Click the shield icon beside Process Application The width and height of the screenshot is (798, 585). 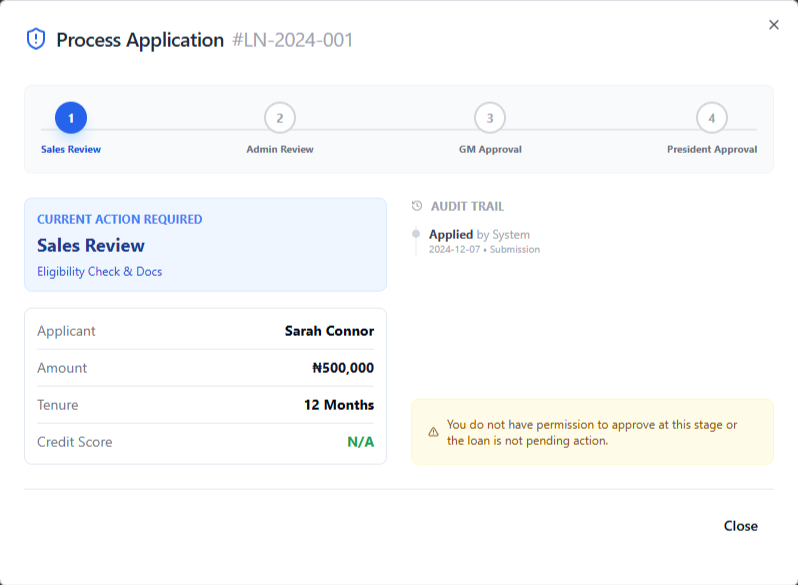click(36, 39)
